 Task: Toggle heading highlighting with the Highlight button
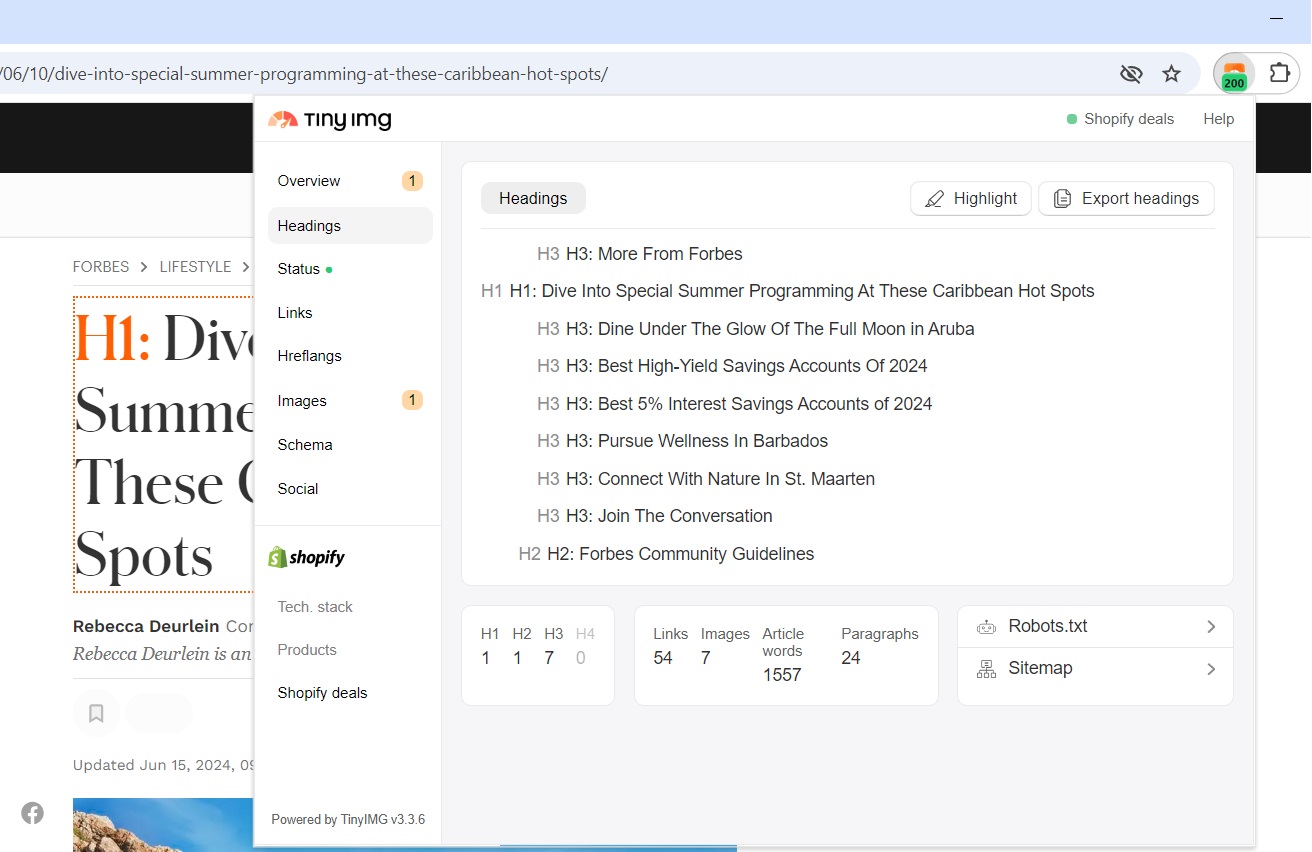969,198
